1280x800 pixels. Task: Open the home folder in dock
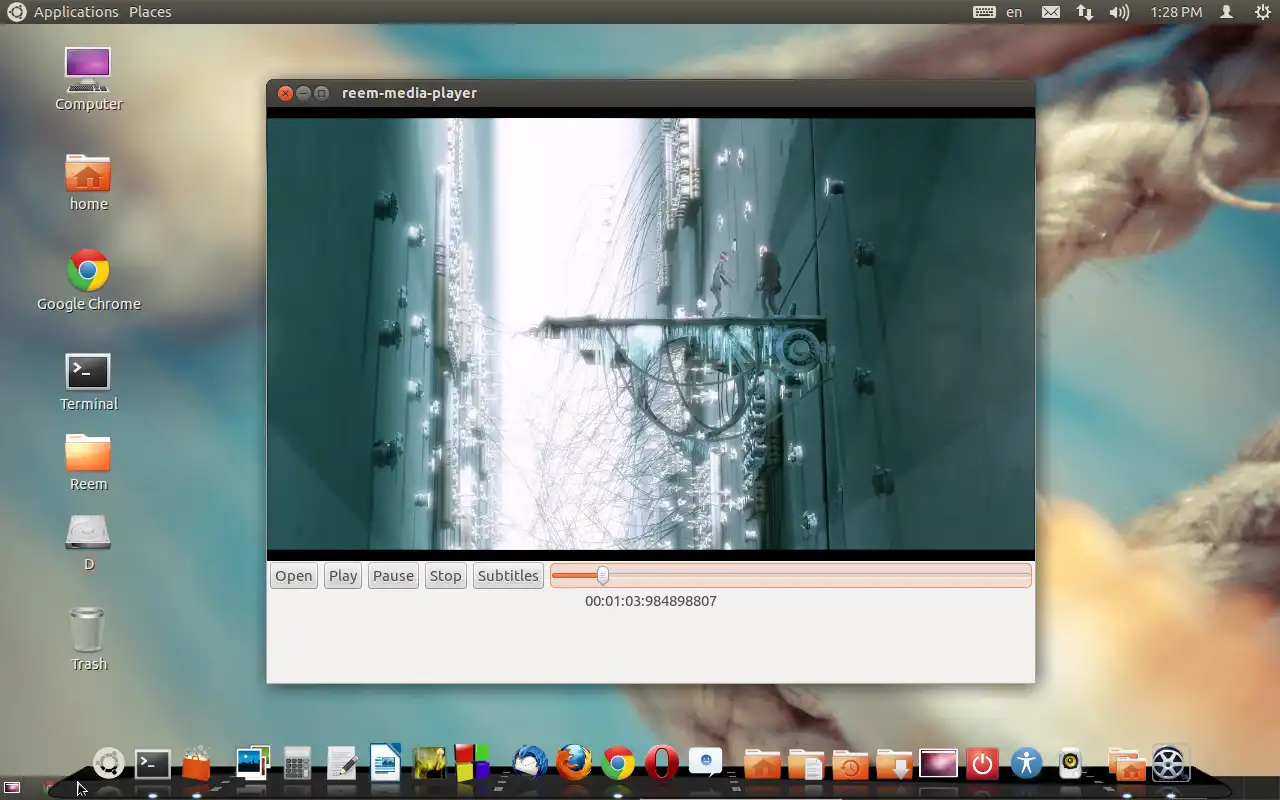coord(762,764)
